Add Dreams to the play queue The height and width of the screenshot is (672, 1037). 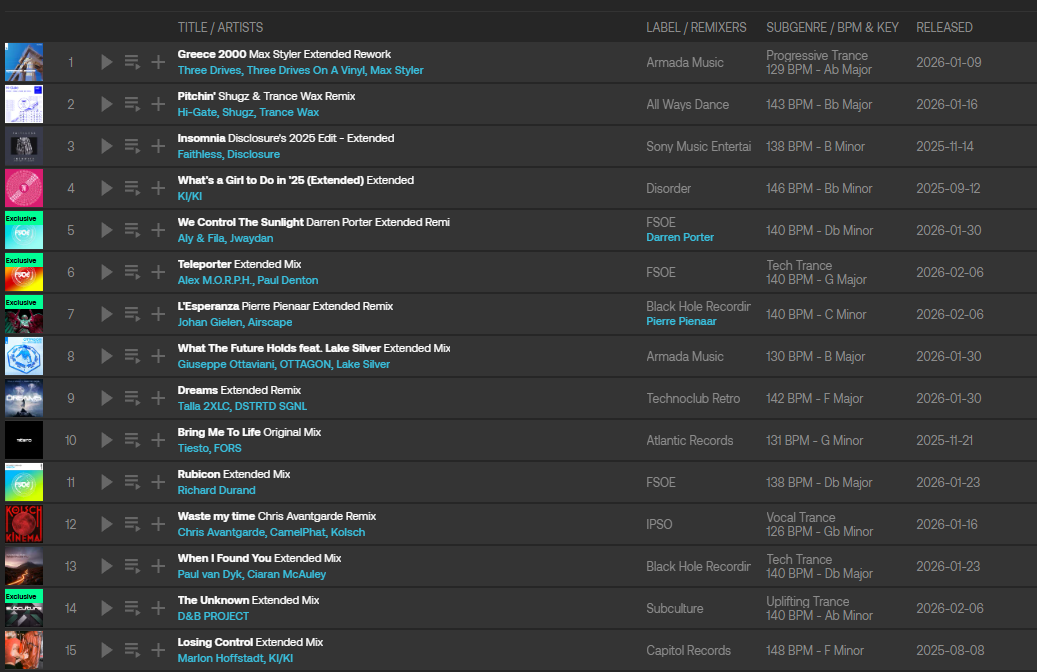[132, 398]
